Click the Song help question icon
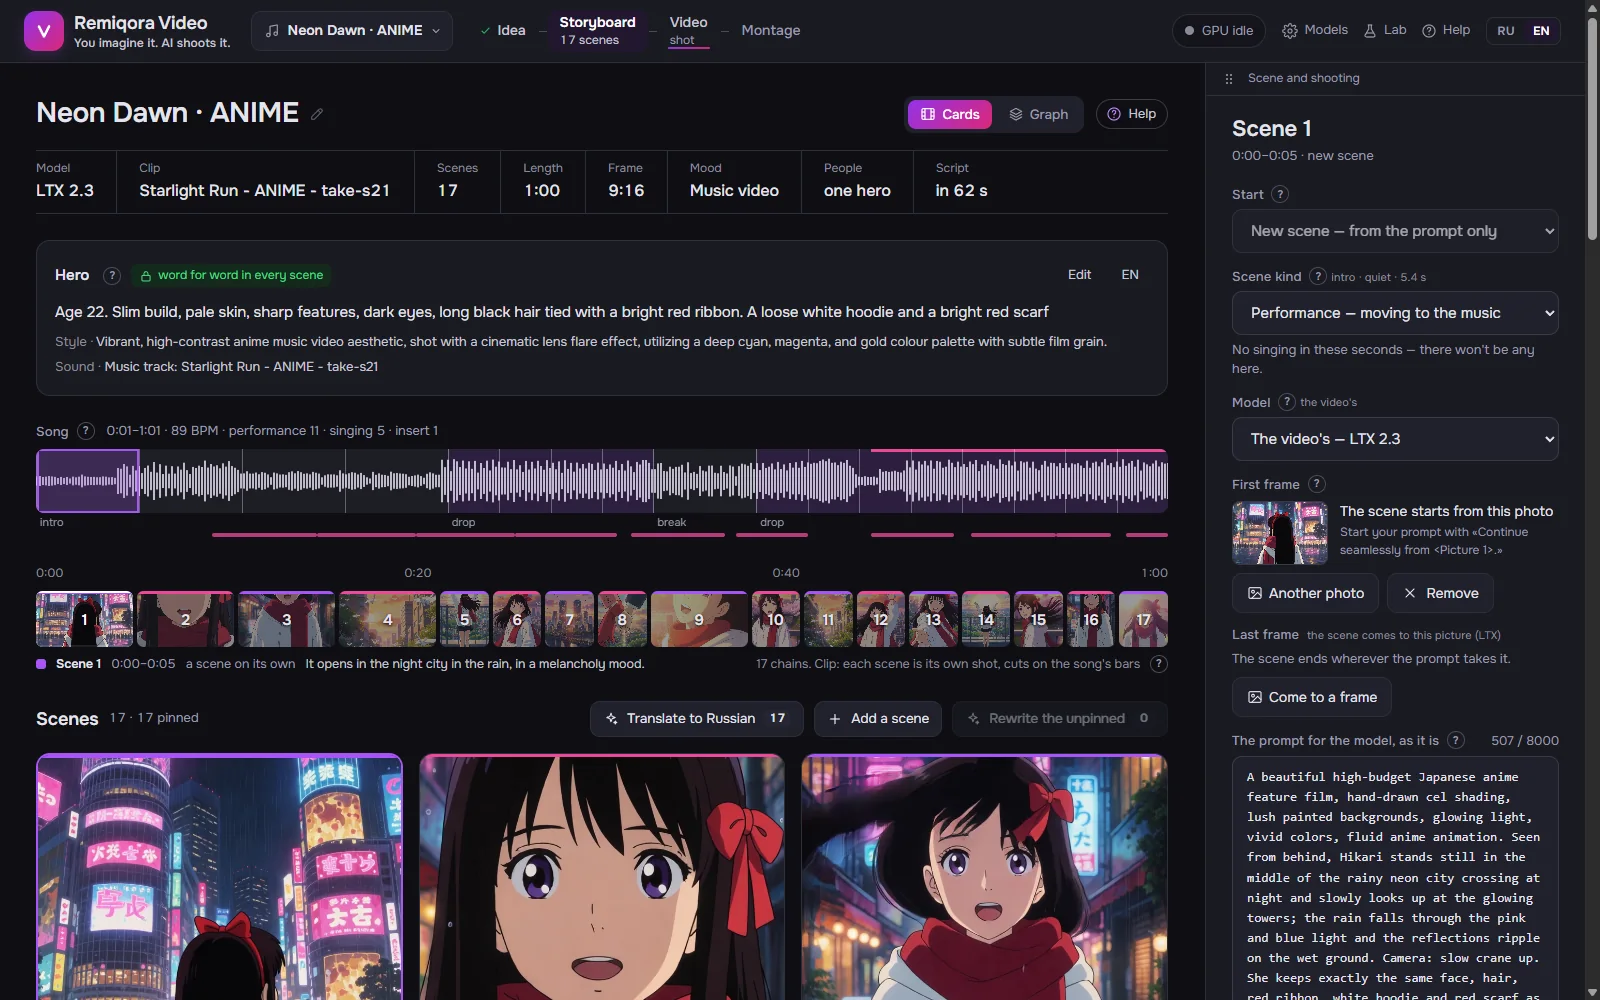Screen dimensions: 1600x1000 [86, 431]
